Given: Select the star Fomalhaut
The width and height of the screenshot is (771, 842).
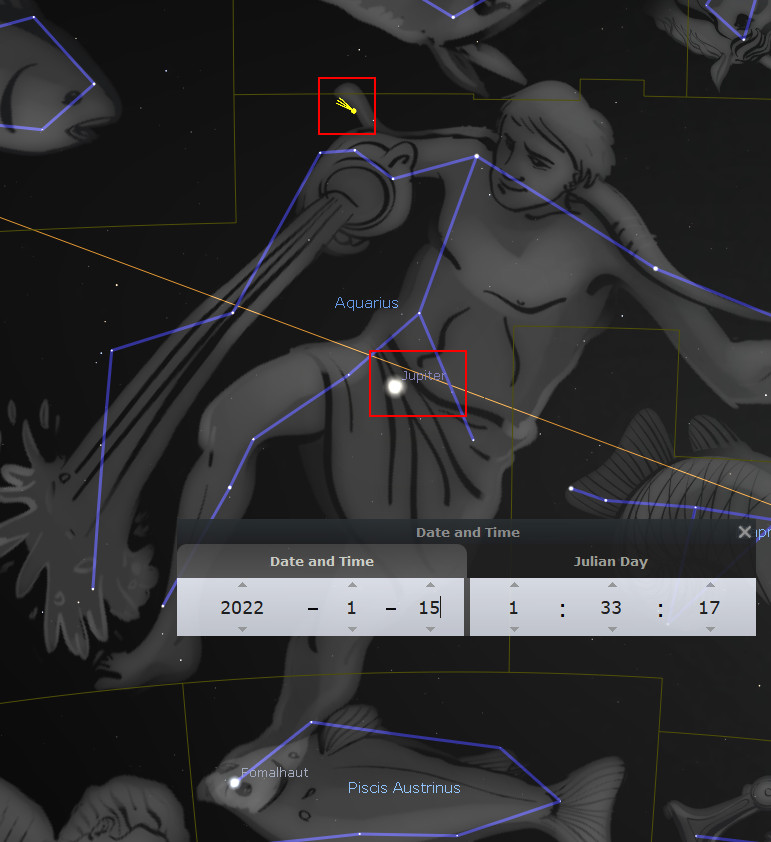Looking at the screenshot, I should [235, 783].
